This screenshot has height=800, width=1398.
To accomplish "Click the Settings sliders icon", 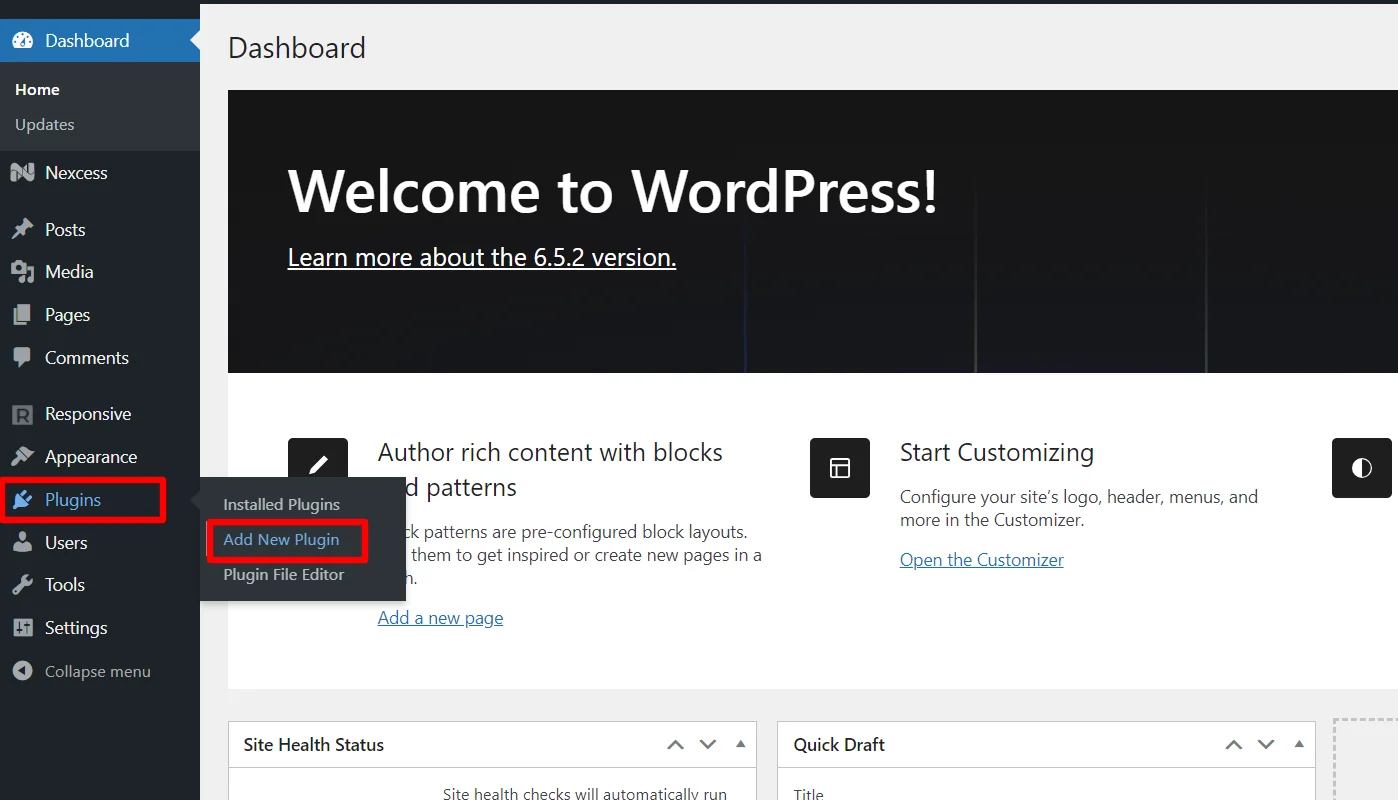I will 22,628.
